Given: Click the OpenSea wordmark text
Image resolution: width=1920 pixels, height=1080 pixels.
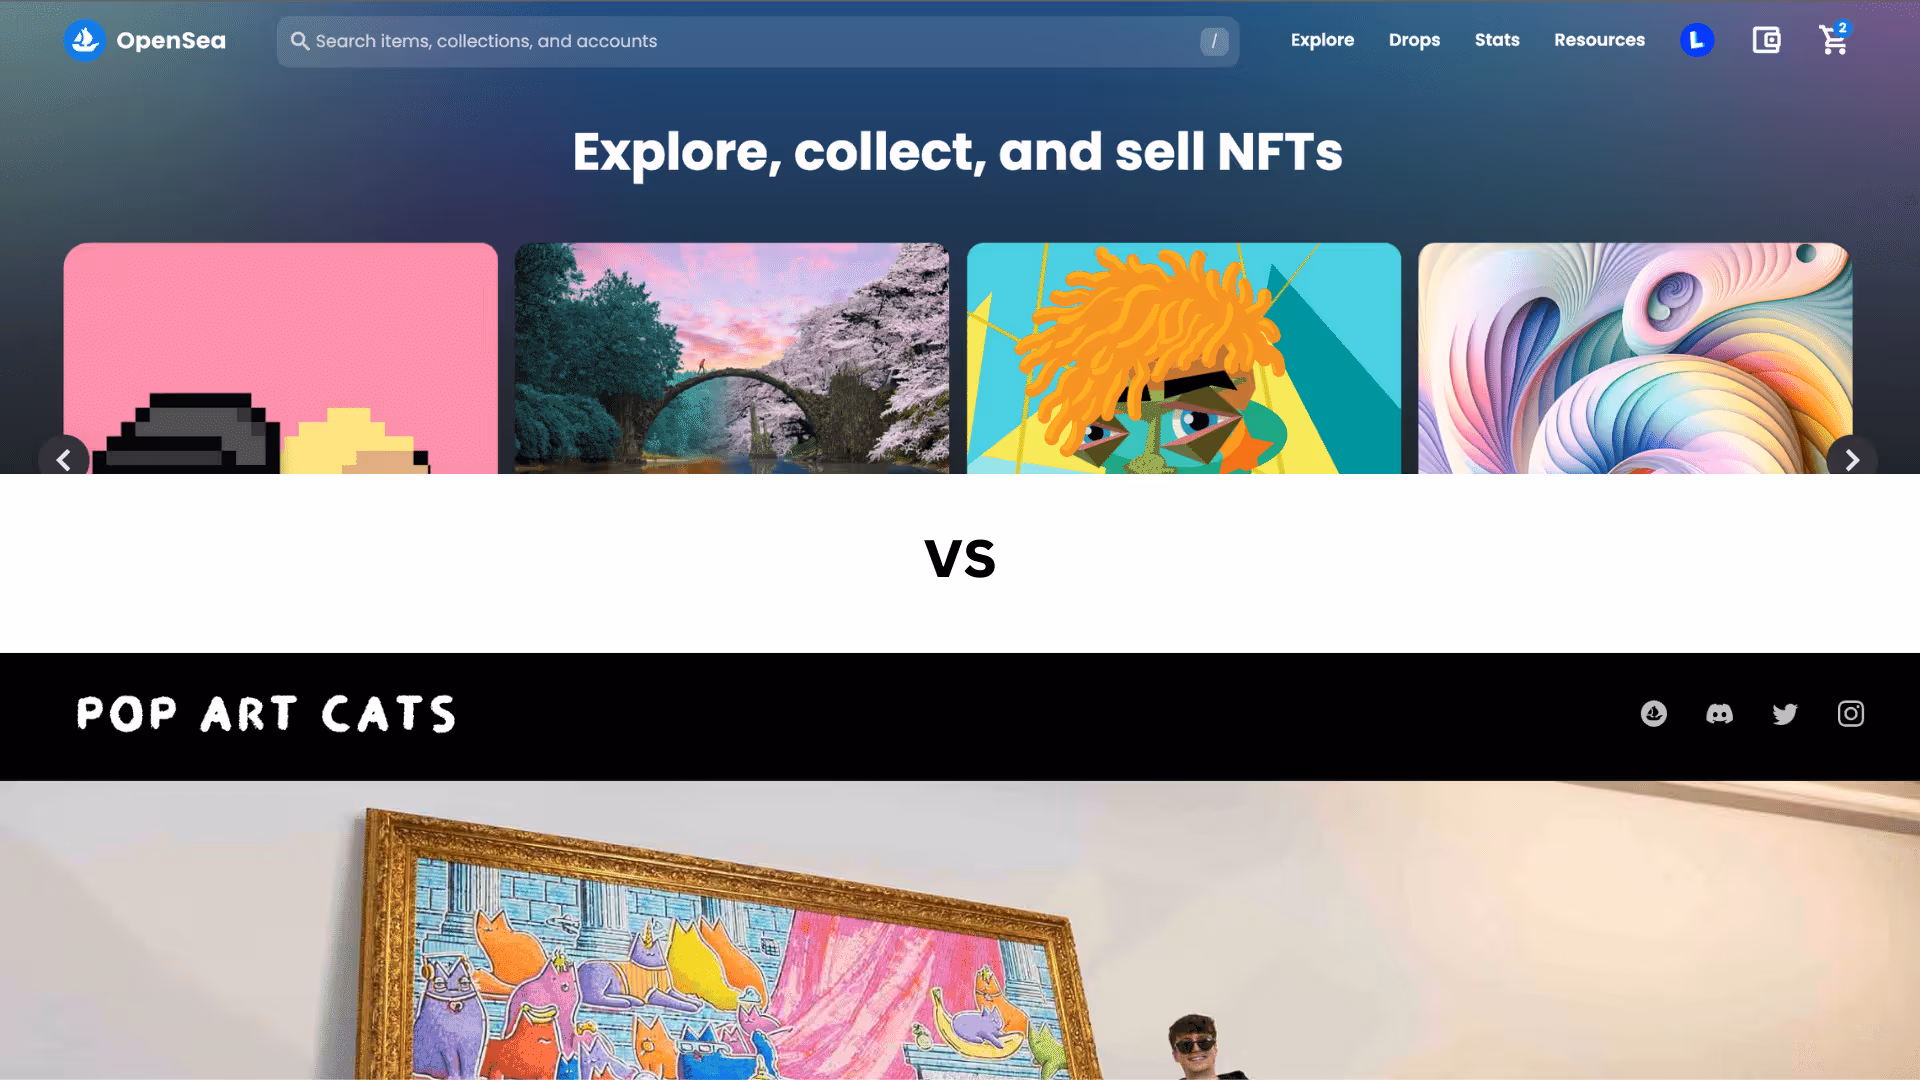Looking at the screenshot, I should click(171, 41).
